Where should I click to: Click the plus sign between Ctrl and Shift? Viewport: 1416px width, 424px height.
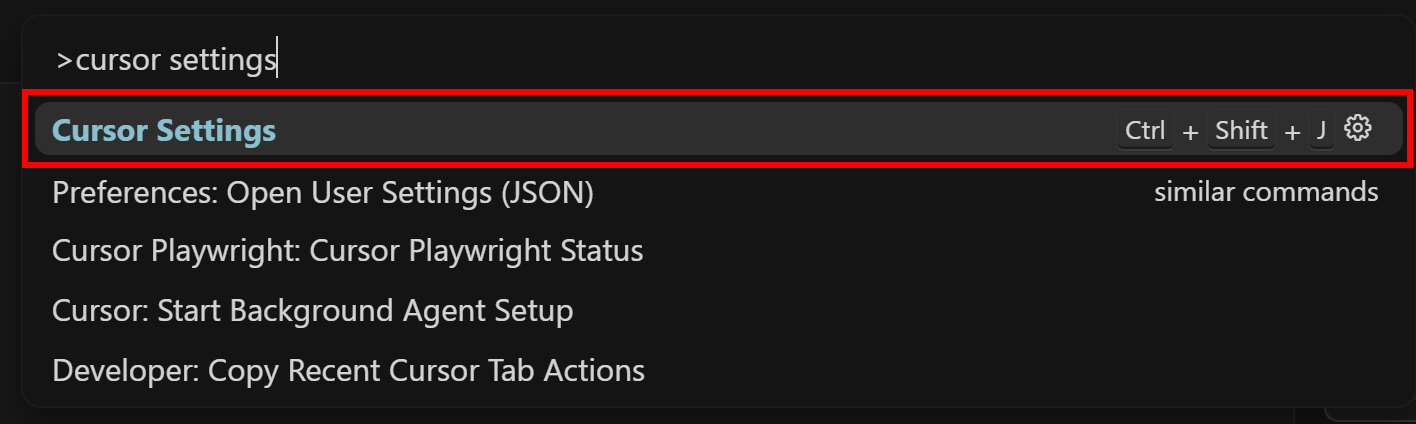click(1190, 132)
